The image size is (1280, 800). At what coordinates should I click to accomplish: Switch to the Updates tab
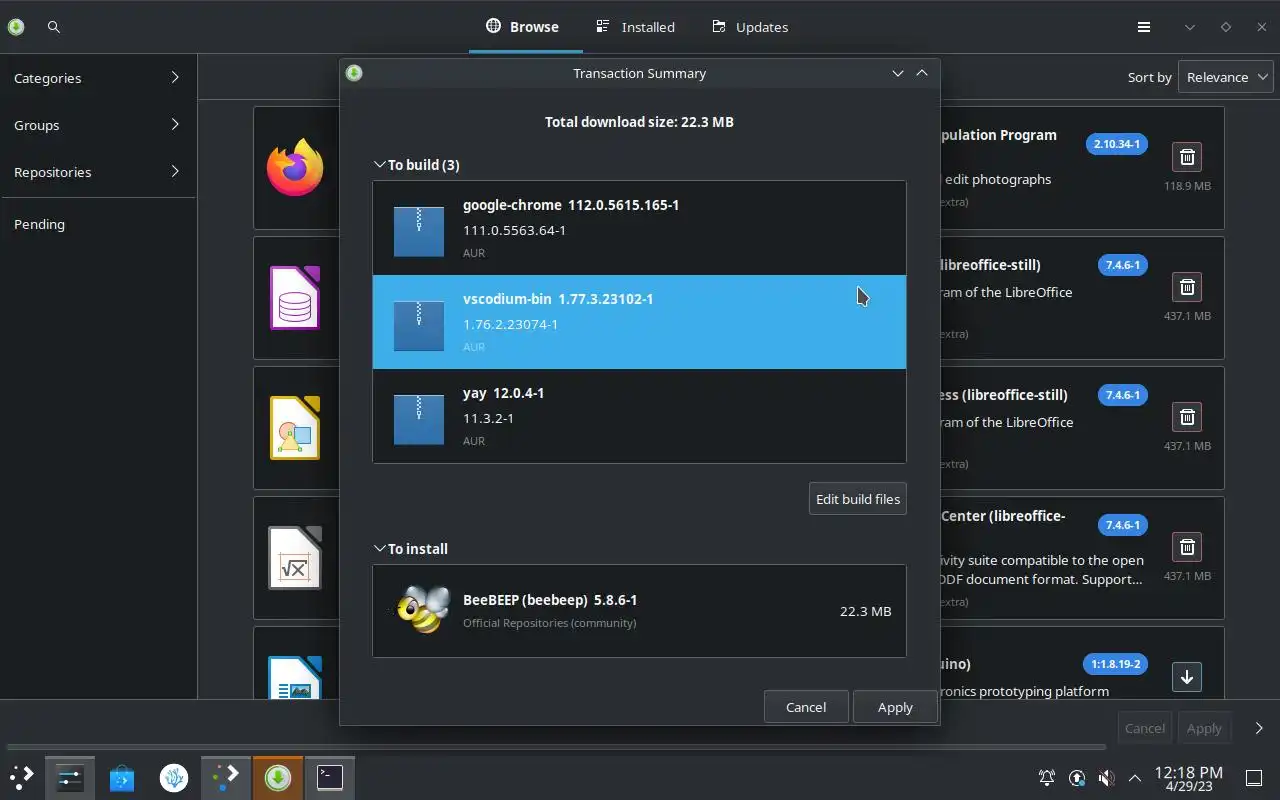750,27
